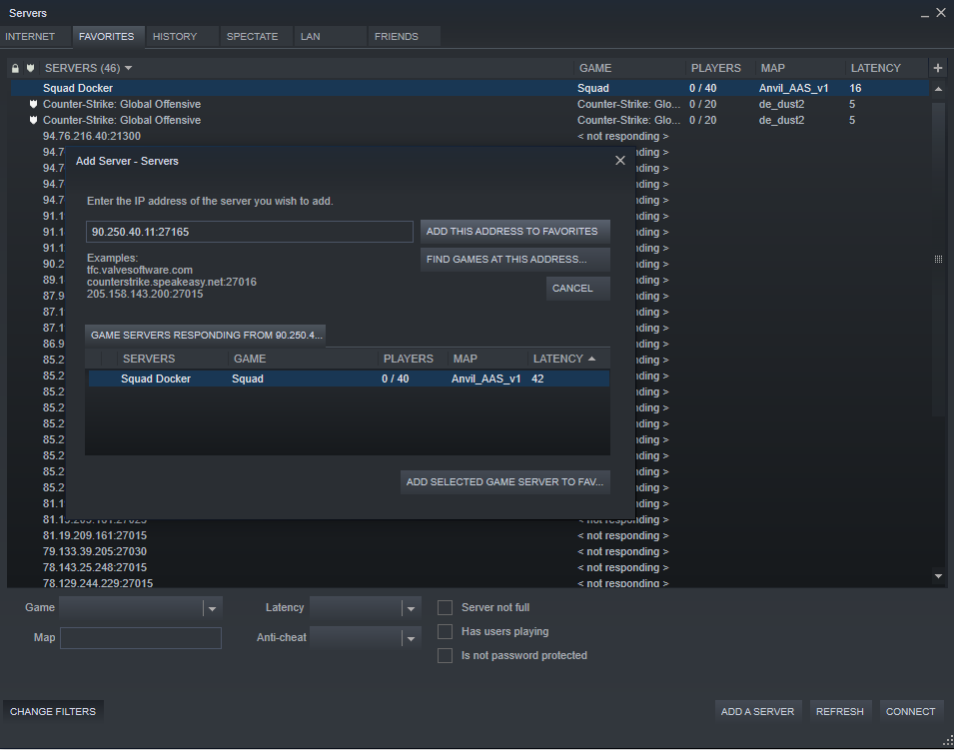Sort main list by PLAYERS column

(x=720, y=68)
